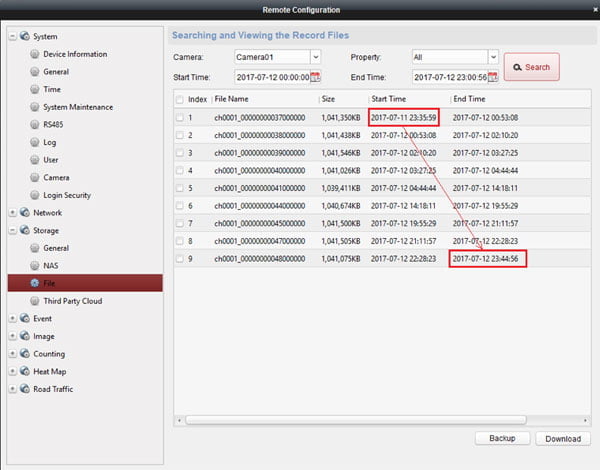600x470 pixels.
Task: Tick the checkbox for record file 9
Action: point(180,259)
